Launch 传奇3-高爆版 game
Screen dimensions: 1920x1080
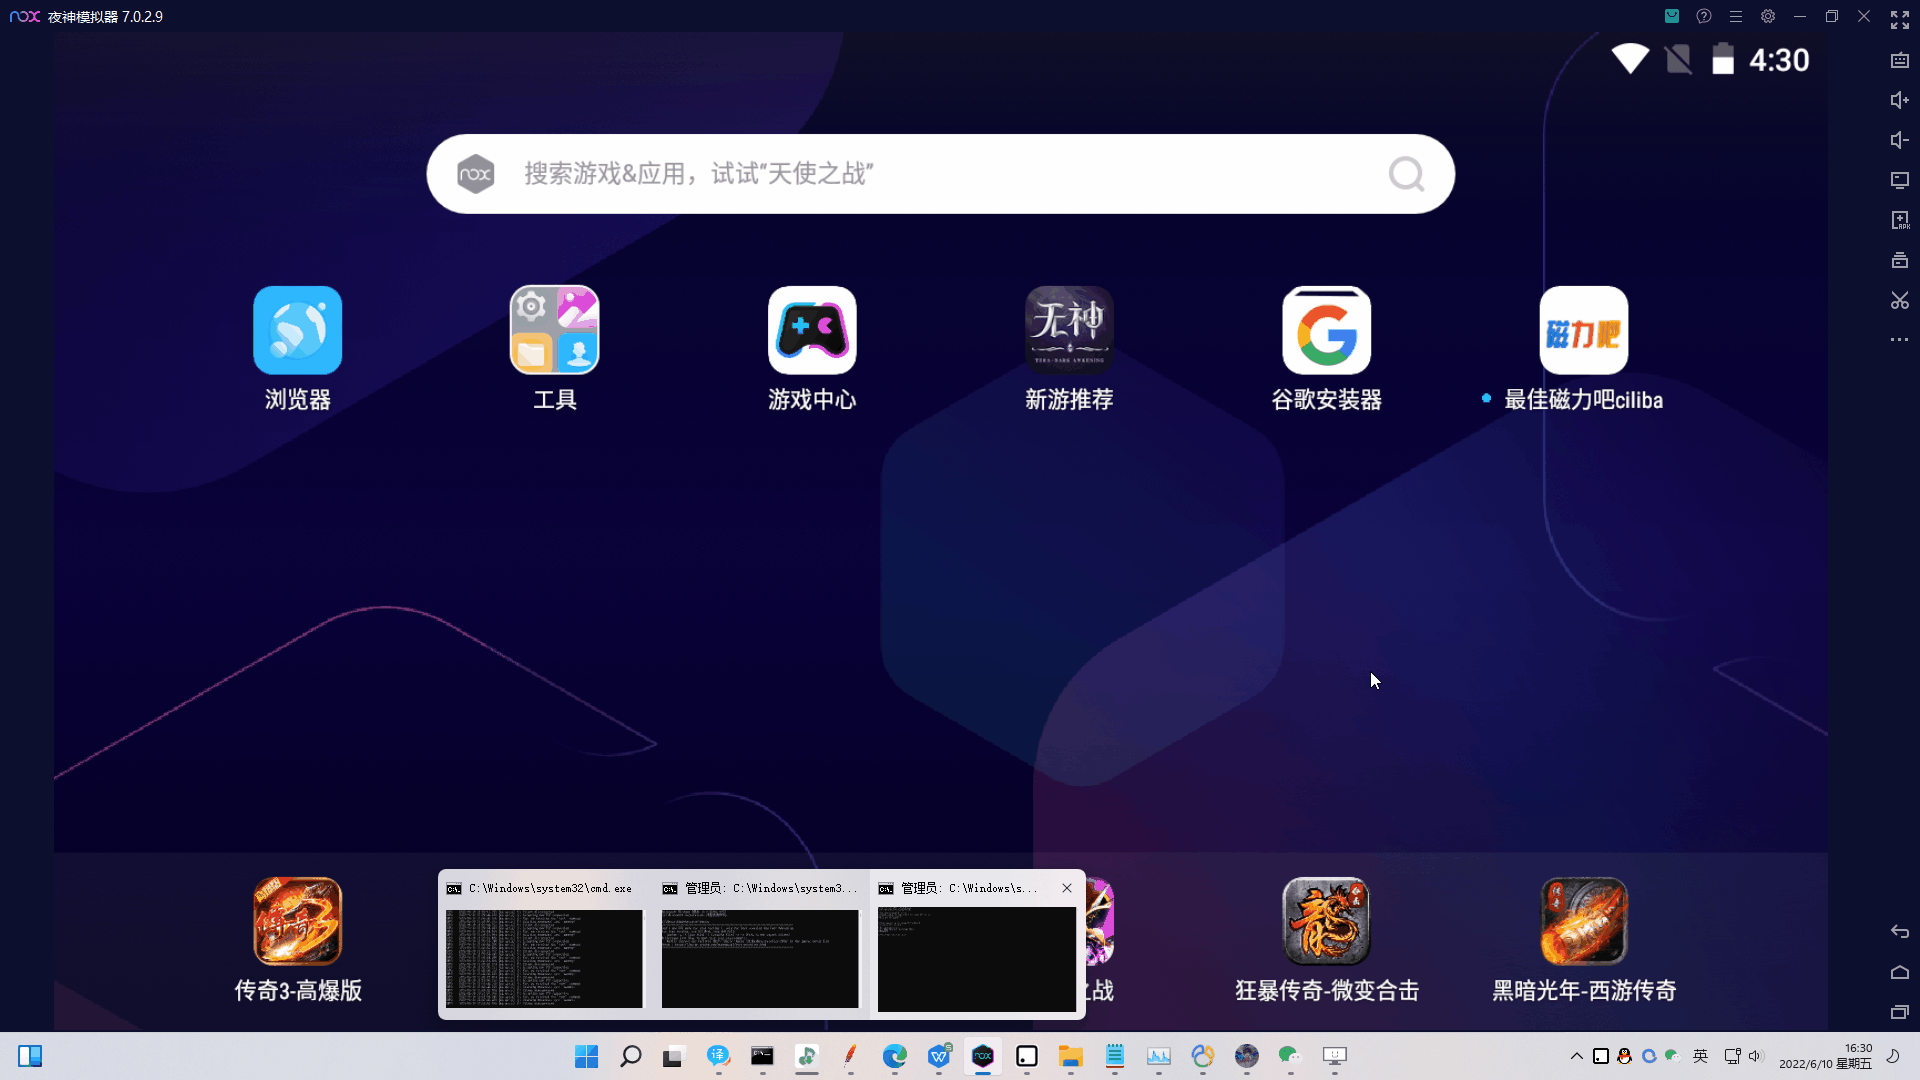pyautogui.click(x=297, y=921)
